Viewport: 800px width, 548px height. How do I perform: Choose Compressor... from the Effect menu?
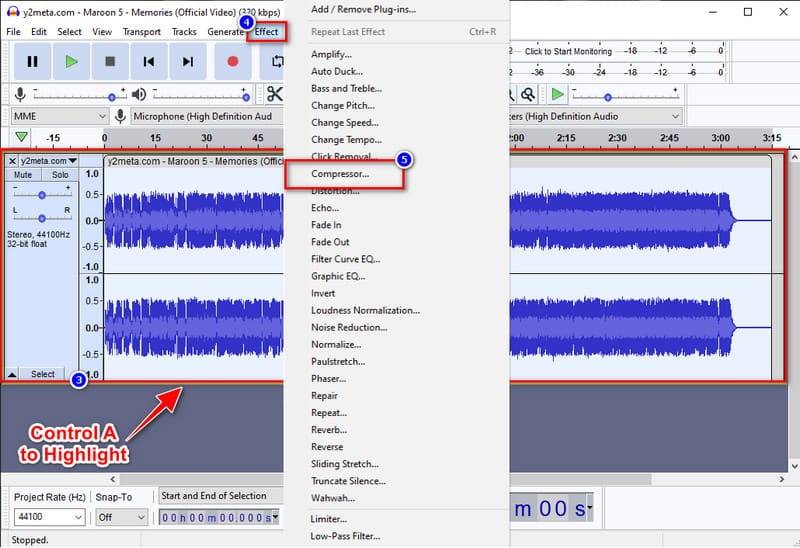(340, 174)
